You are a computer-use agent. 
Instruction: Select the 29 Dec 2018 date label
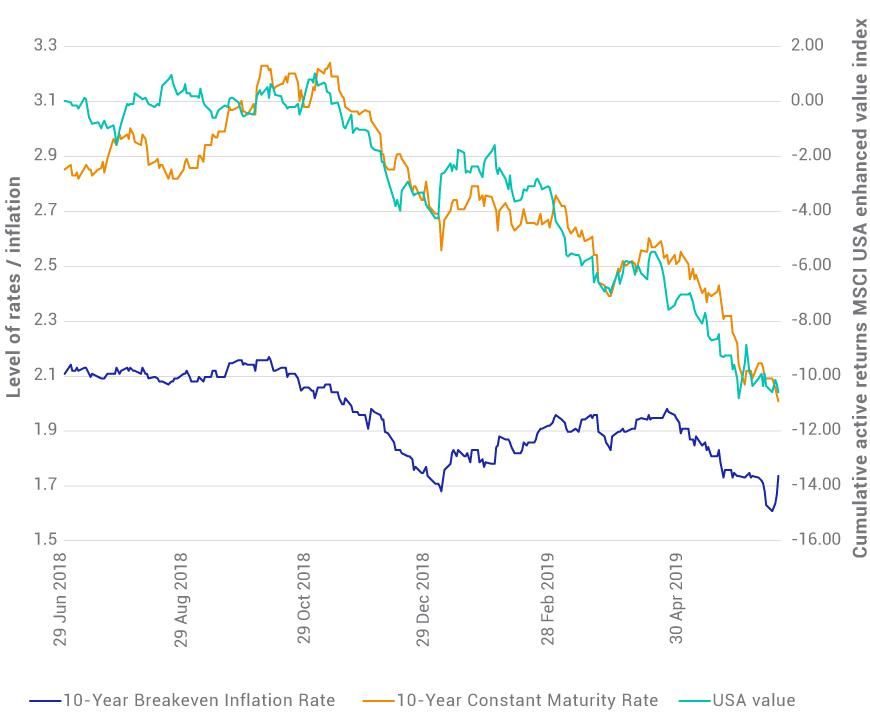click(425, 601)
